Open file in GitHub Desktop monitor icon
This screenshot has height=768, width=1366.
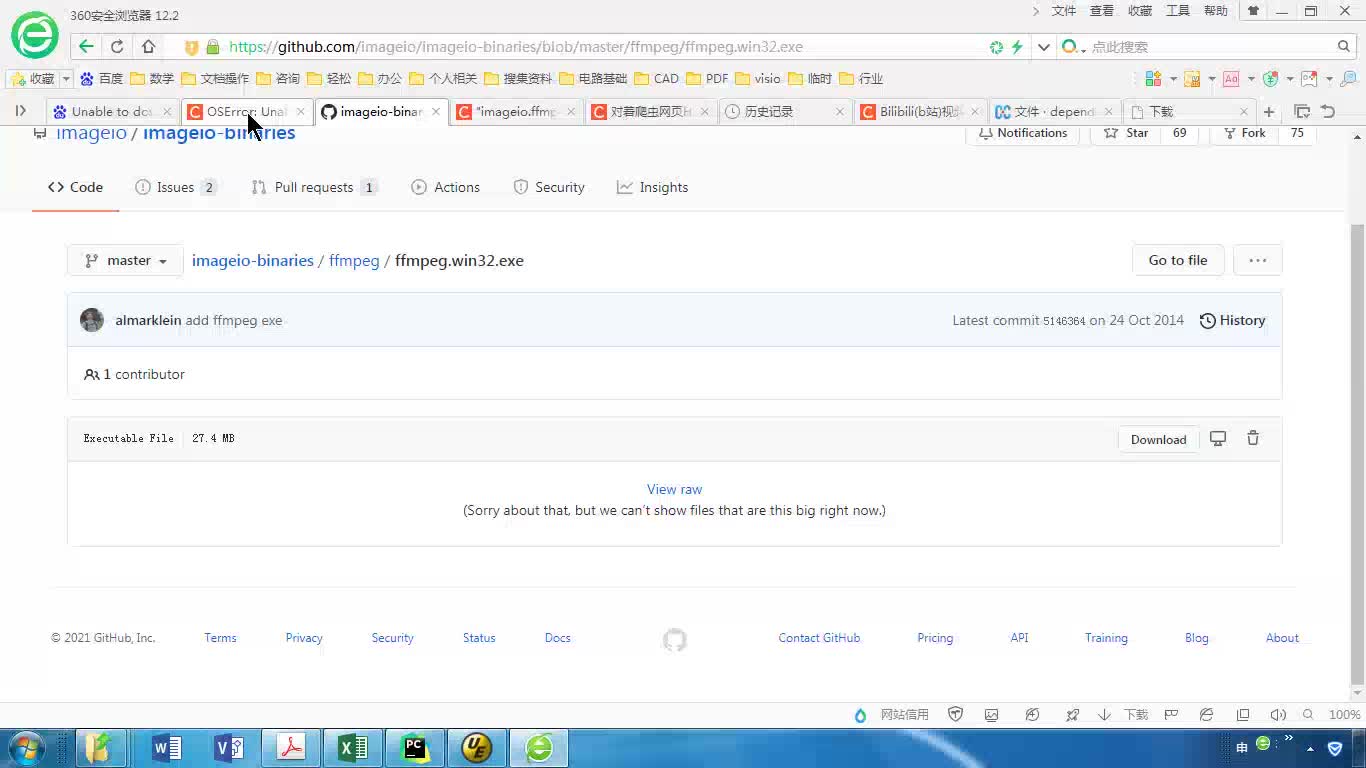click(x=1218, y=439)
